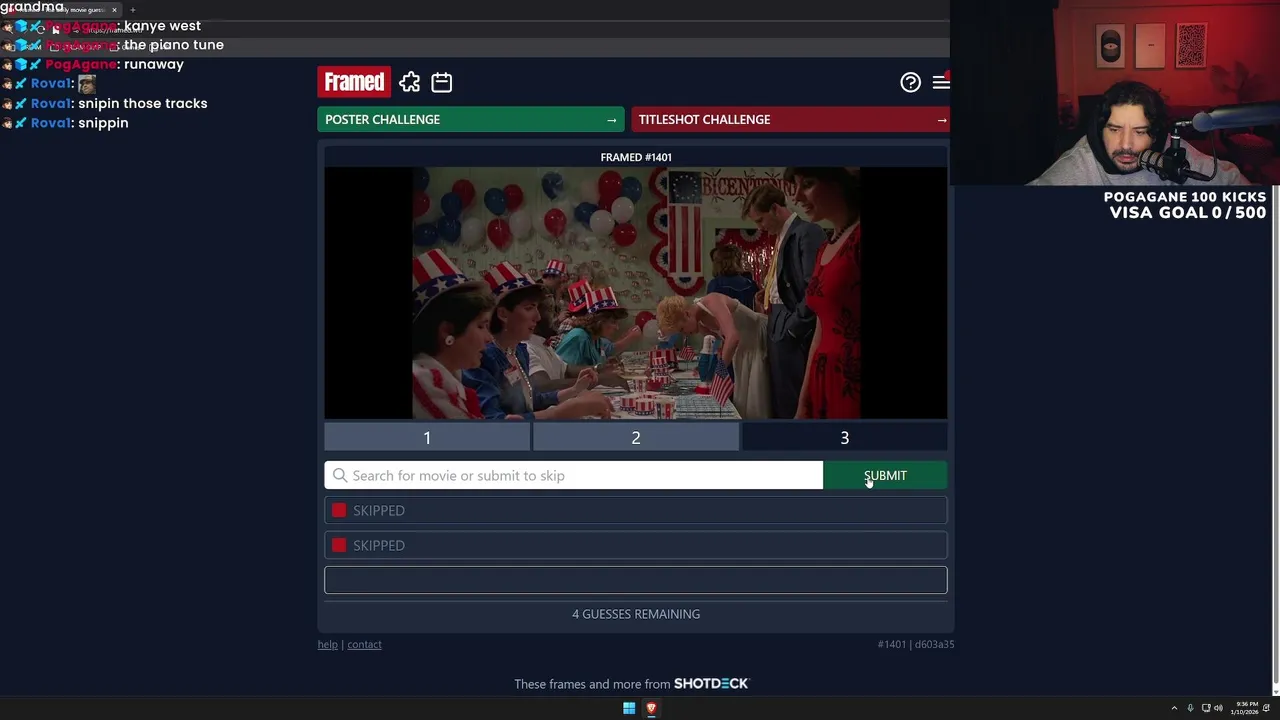Click the first Skipped guess row

point(636,510)
